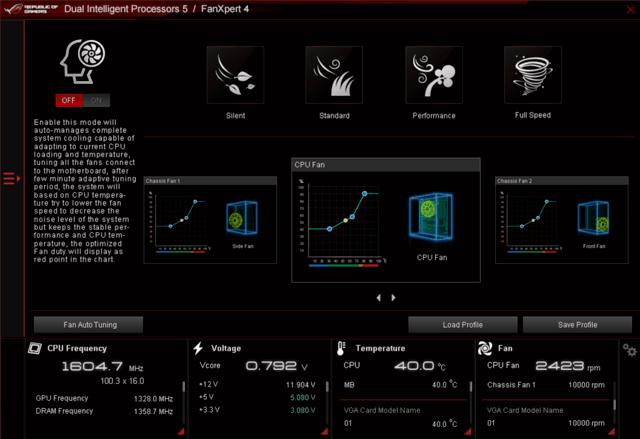Click the DRAM Frequency row
Image resolution: width=640 pixels, height=439 pixels.
(x=104, y=411)
